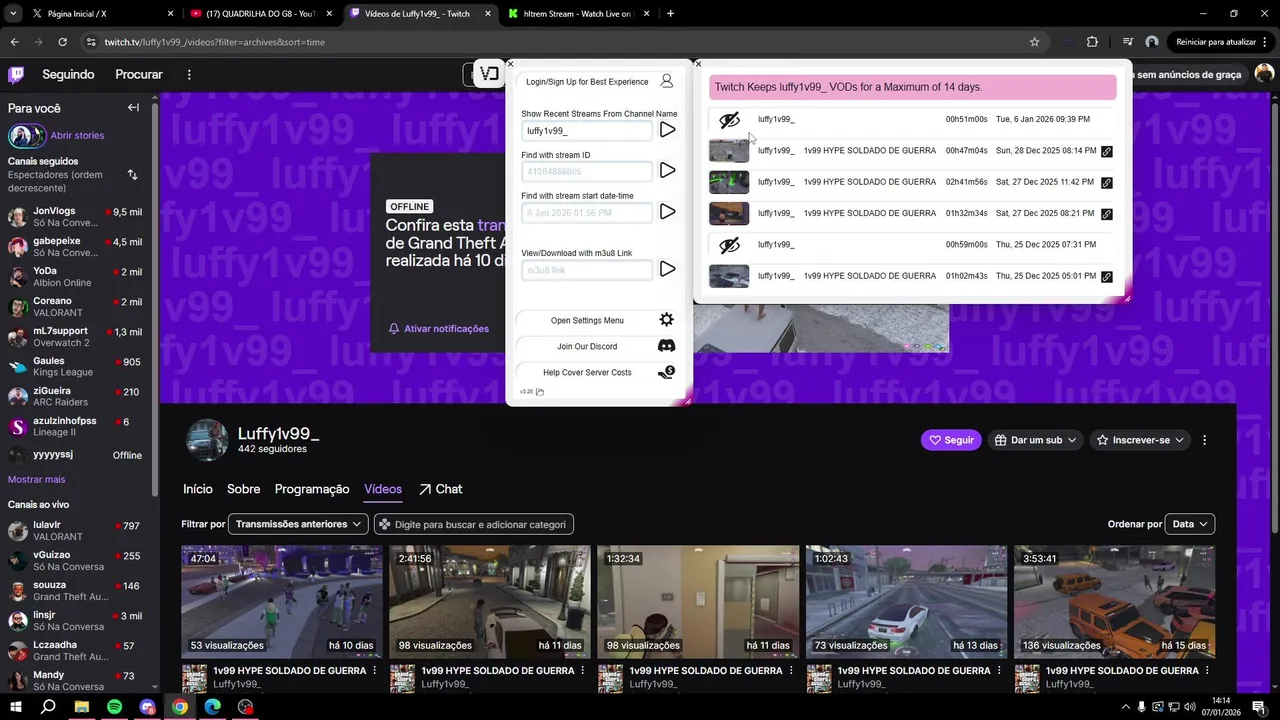
Task: Close the VOD results list panel
Action: pyautogui.click(x=698, y=64)
